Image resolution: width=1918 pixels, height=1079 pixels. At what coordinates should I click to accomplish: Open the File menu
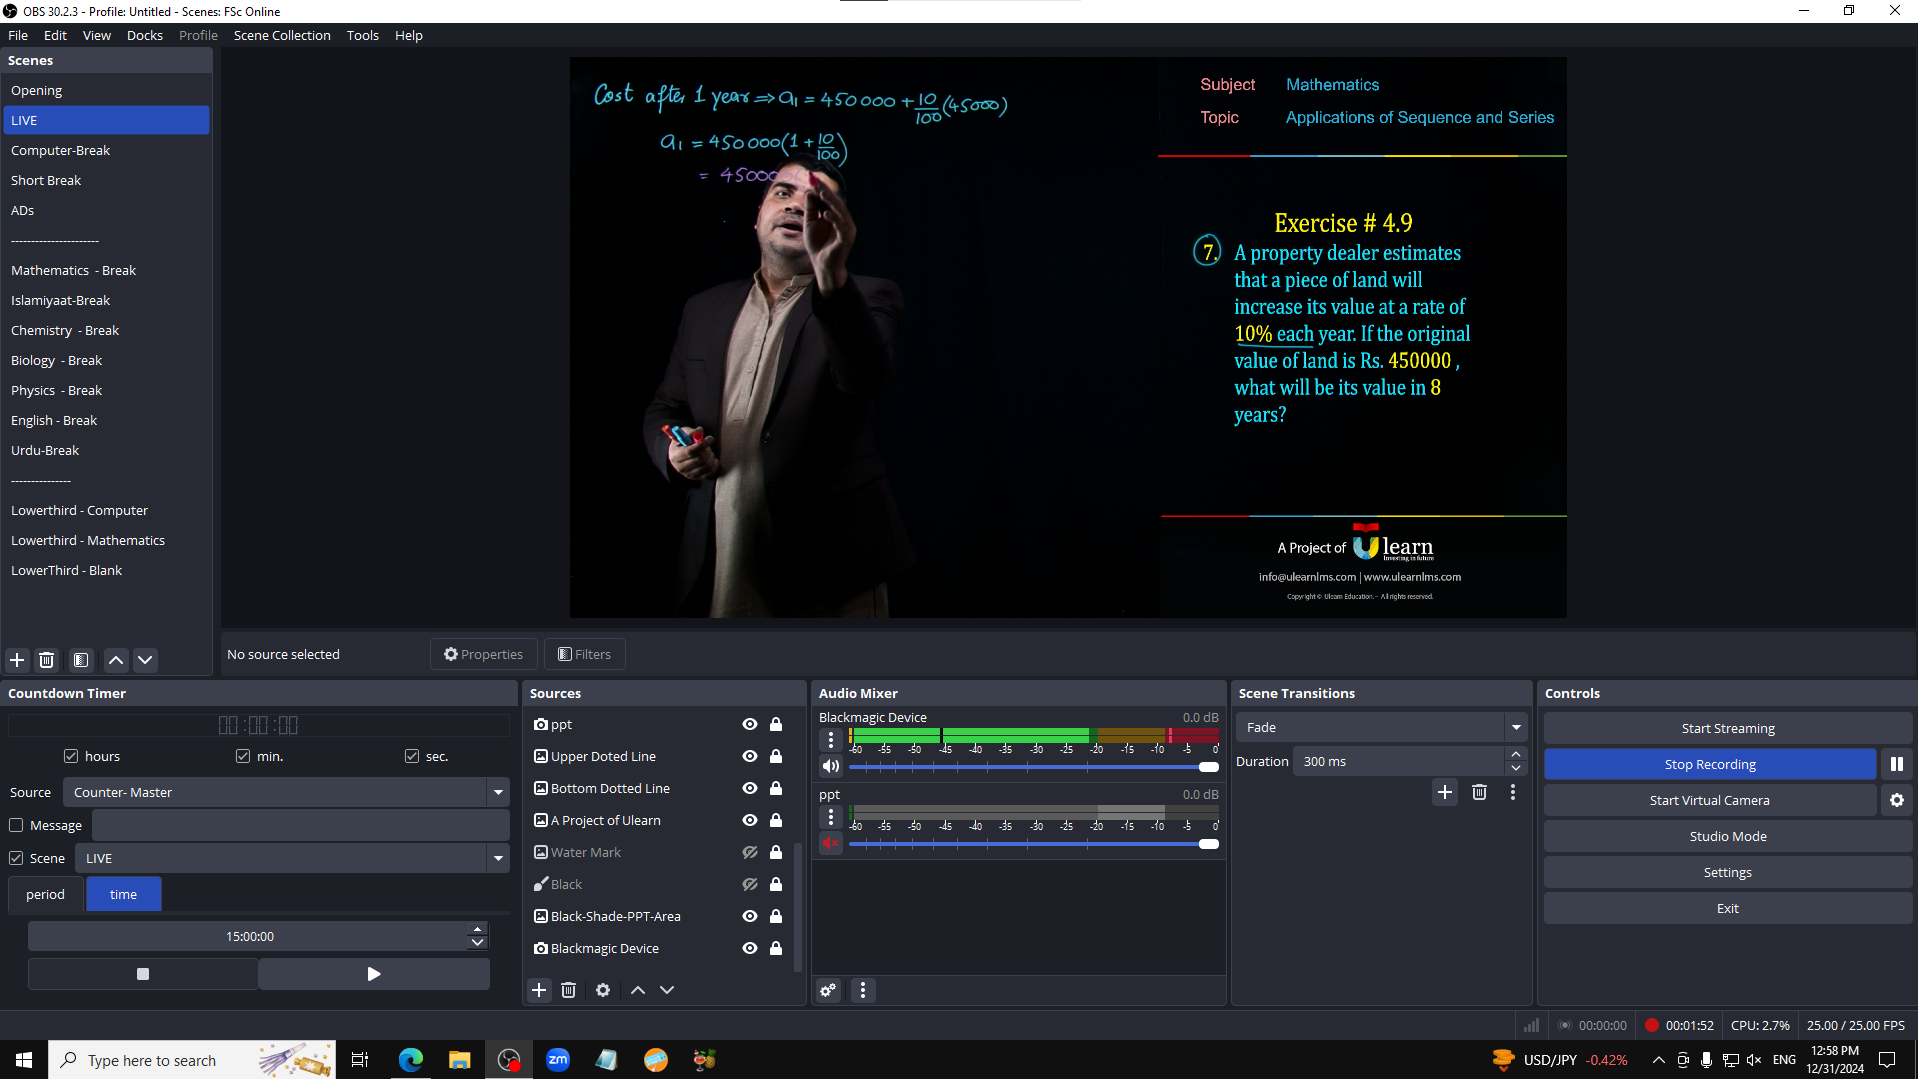point(18,35)
